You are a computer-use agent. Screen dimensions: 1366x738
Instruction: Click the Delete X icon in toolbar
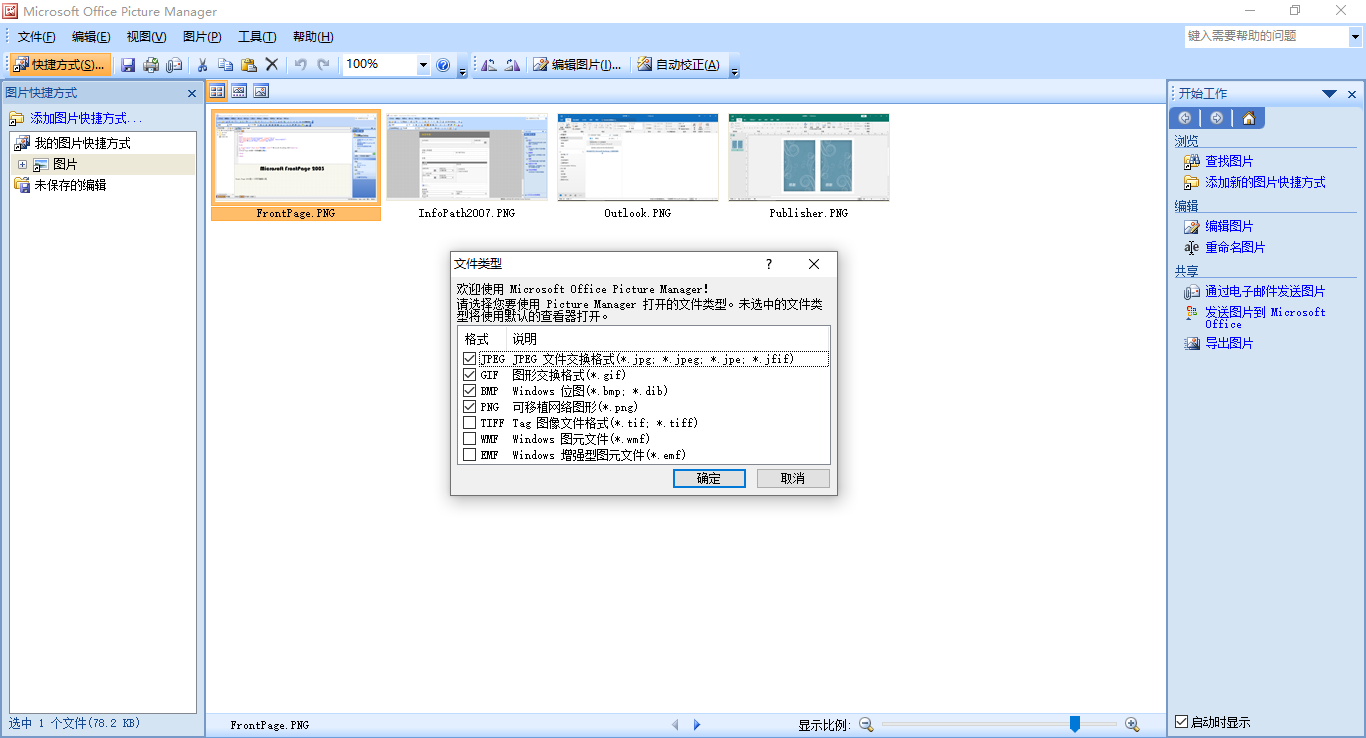(271, 65)
